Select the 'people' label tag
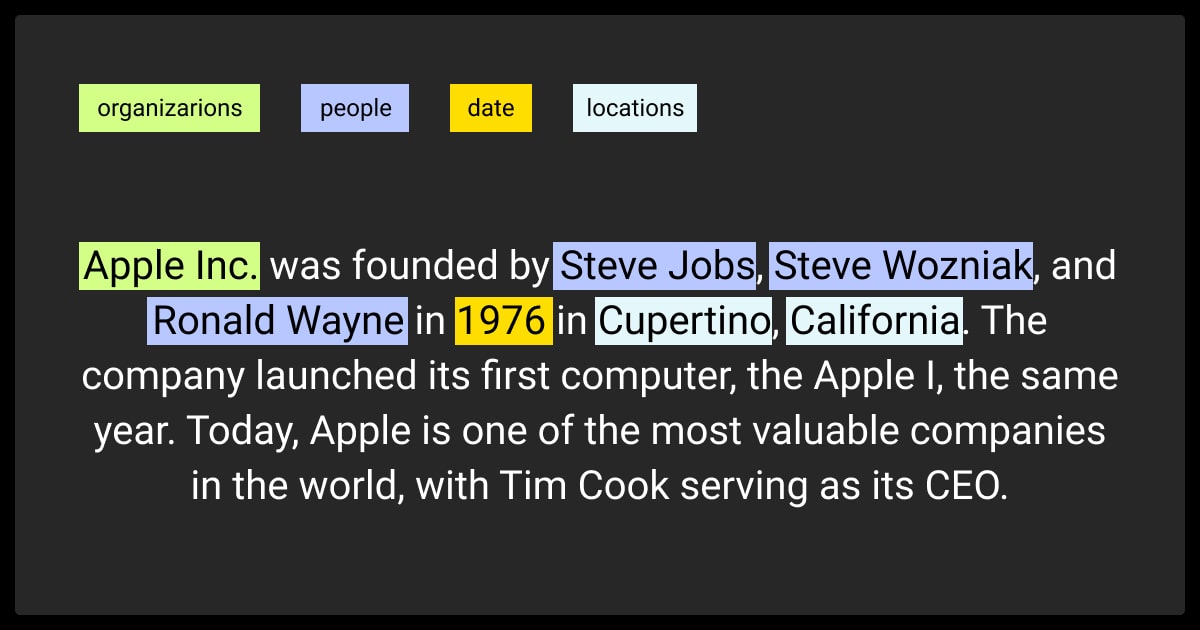 pyautogui.click(x=355, y=108)
